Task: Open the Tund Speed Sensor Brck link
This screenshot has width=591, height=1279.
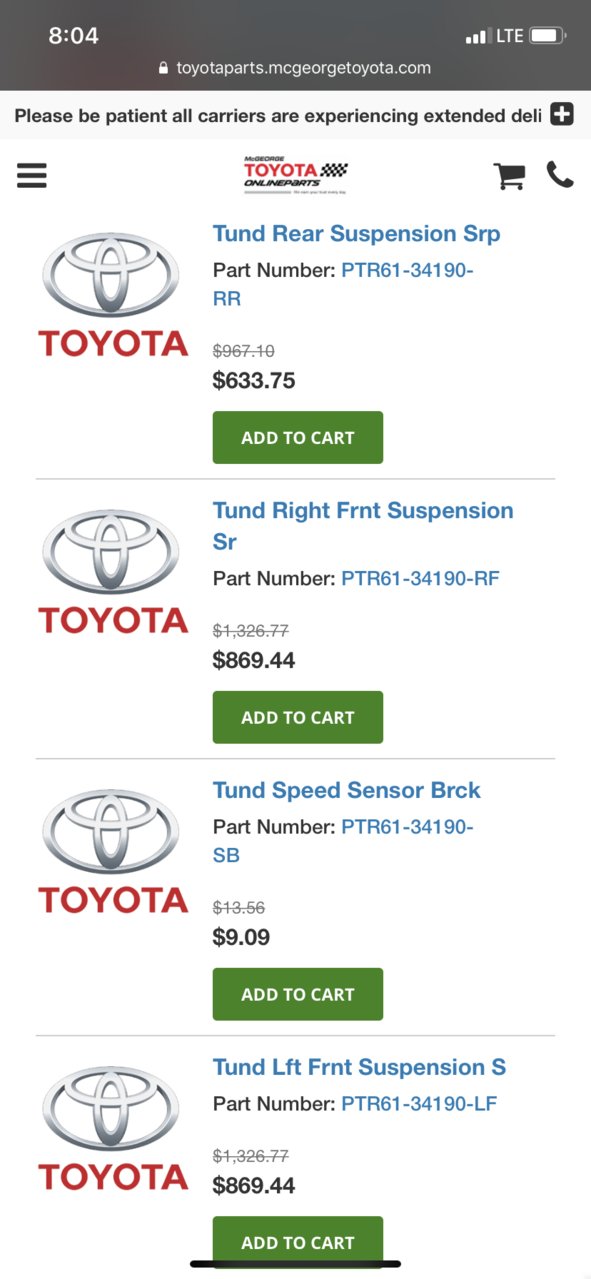Action: [x=347, y=790]
